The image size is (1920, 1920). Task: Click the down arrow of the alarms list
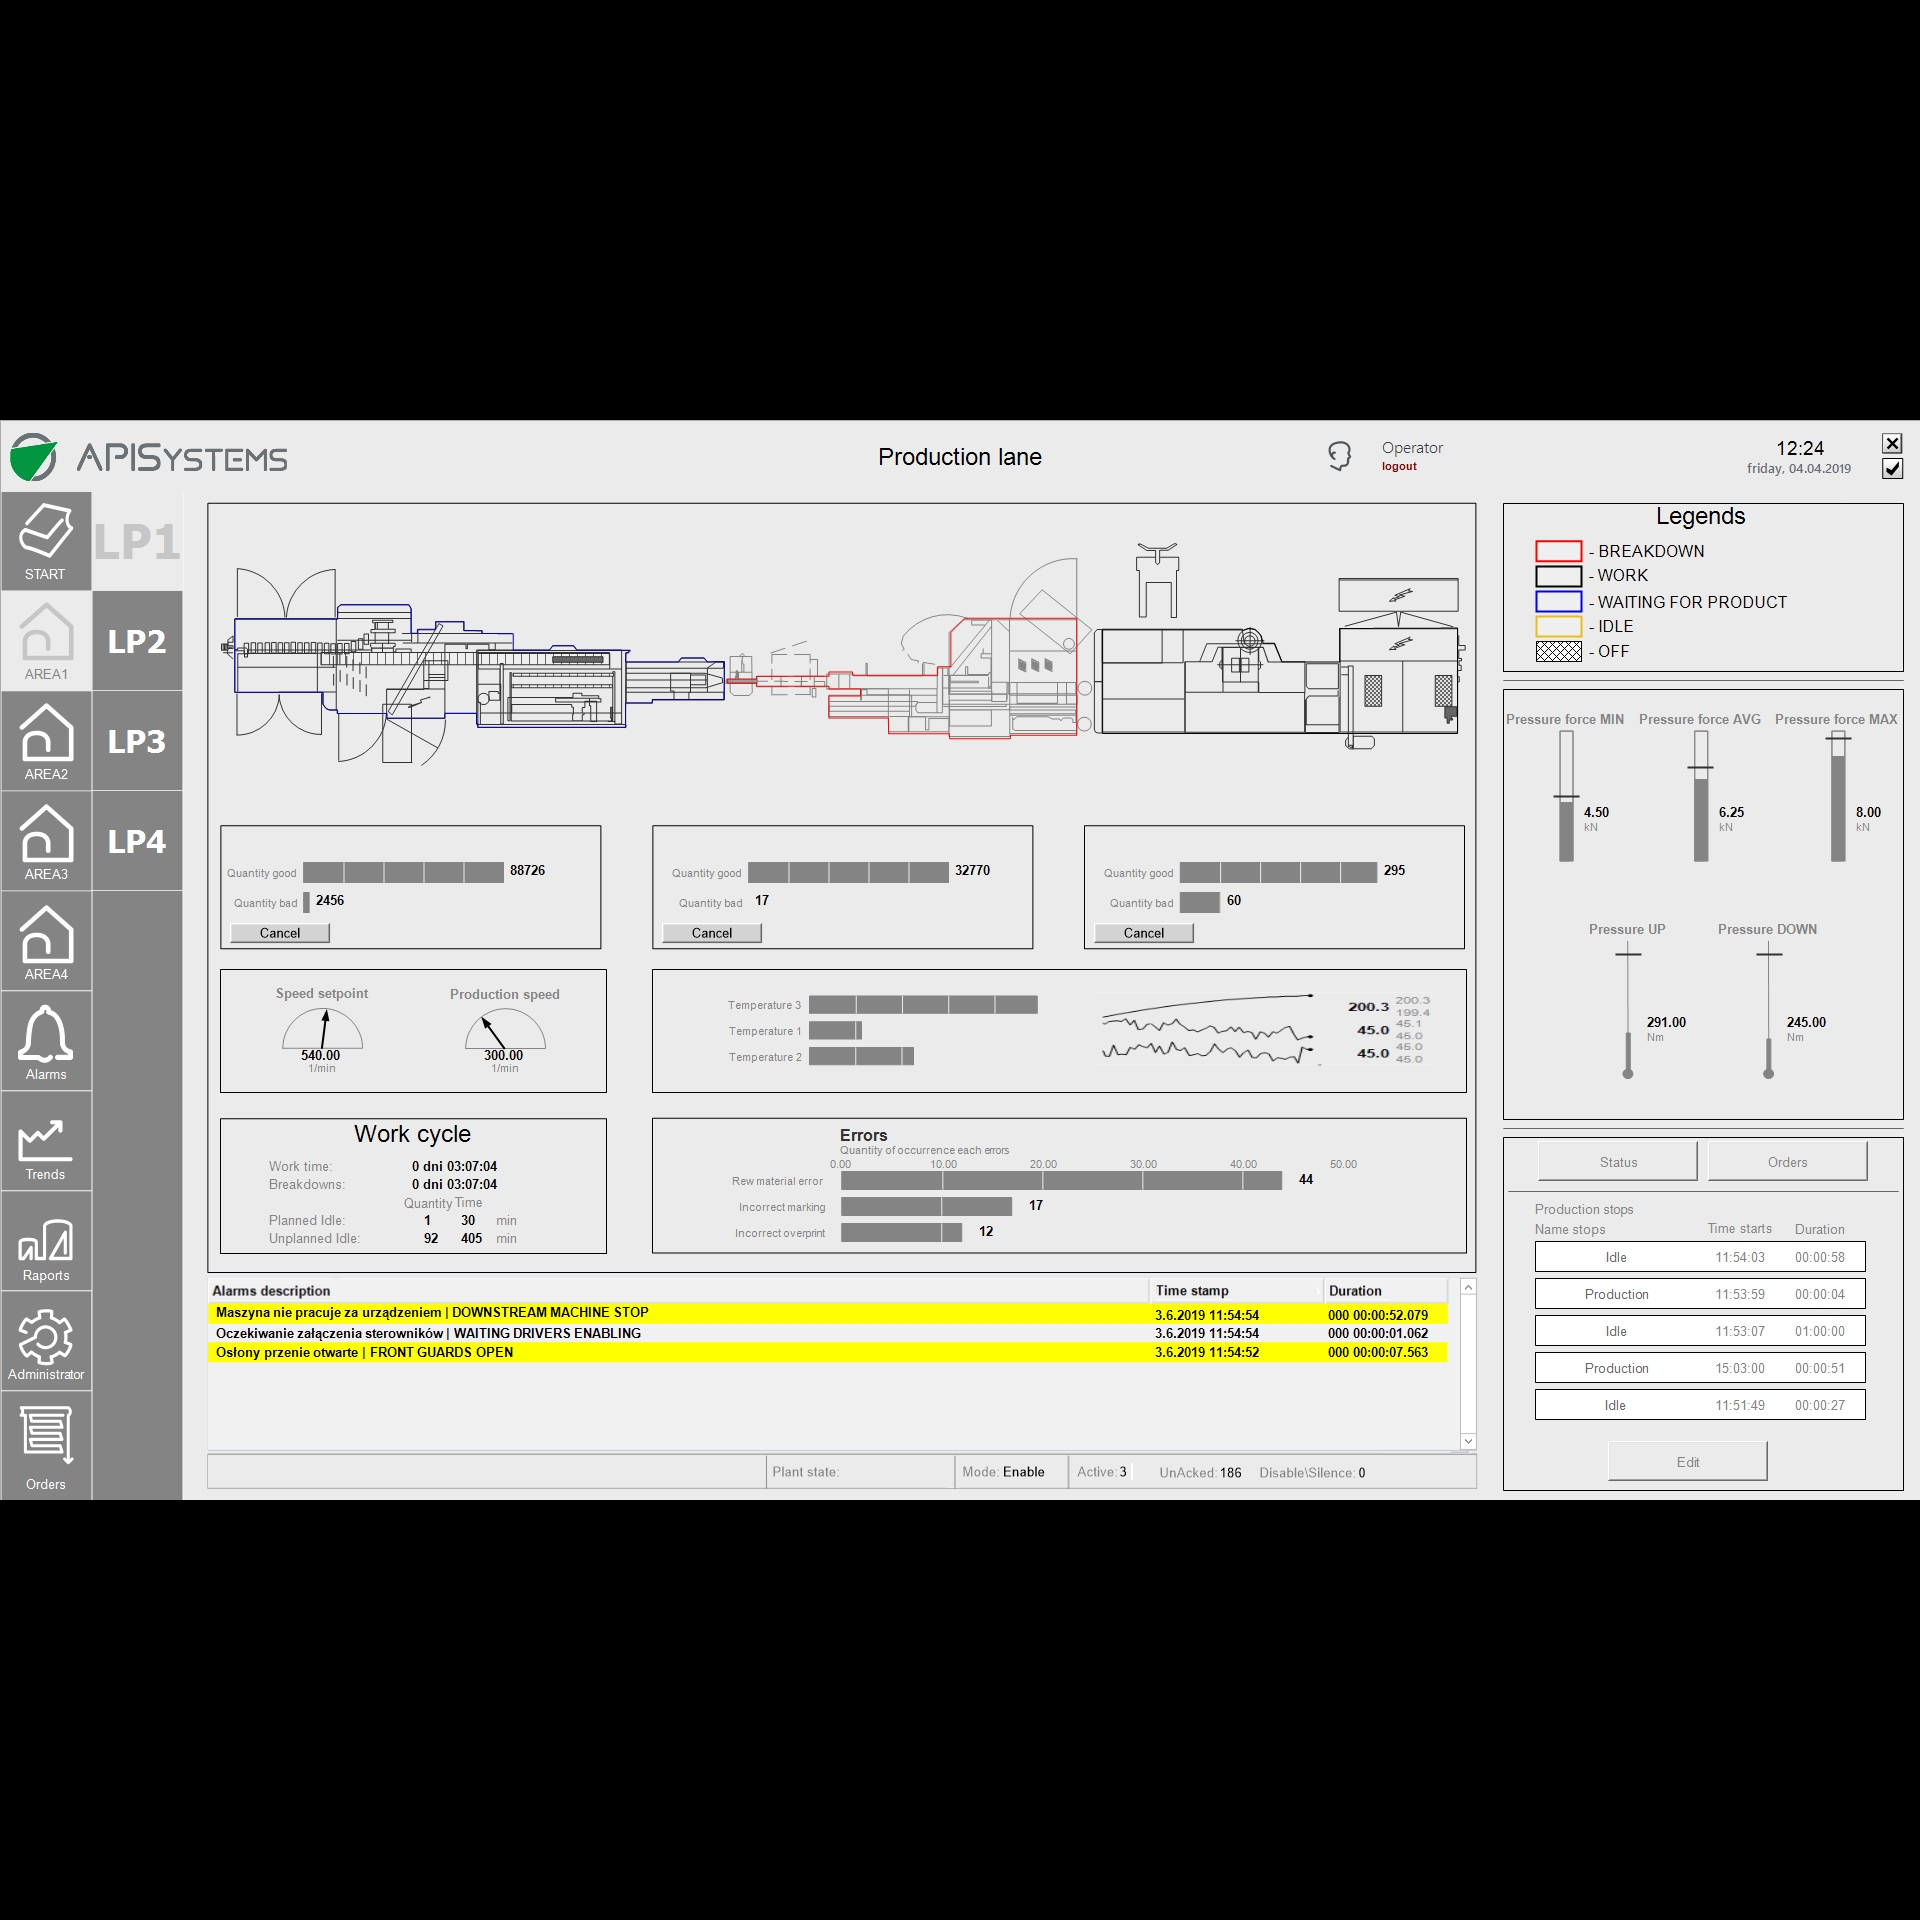1468,1440
